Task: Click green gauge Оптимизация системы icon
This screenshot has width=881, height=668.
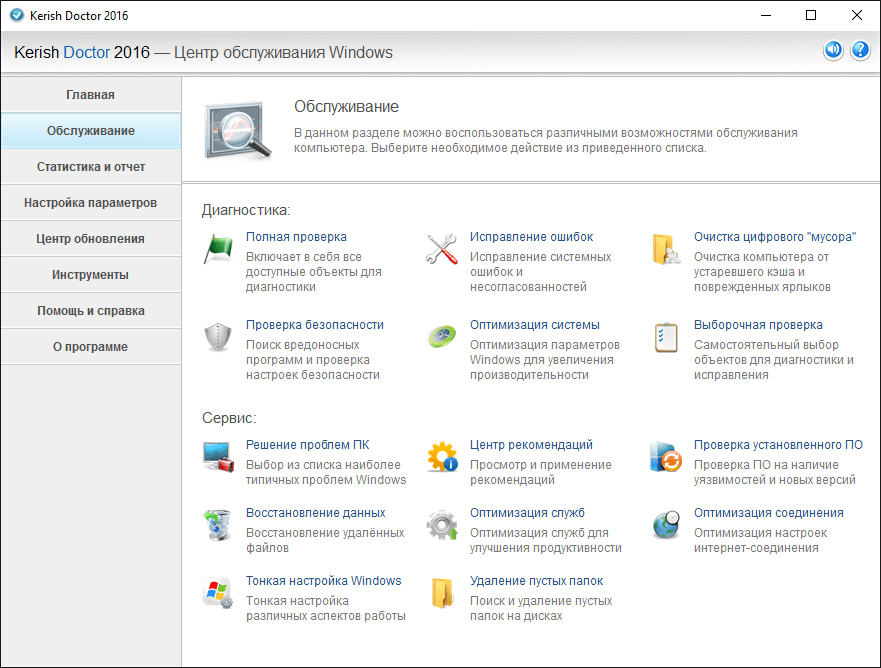Action: pyautogui.click(x=442, y=337)
